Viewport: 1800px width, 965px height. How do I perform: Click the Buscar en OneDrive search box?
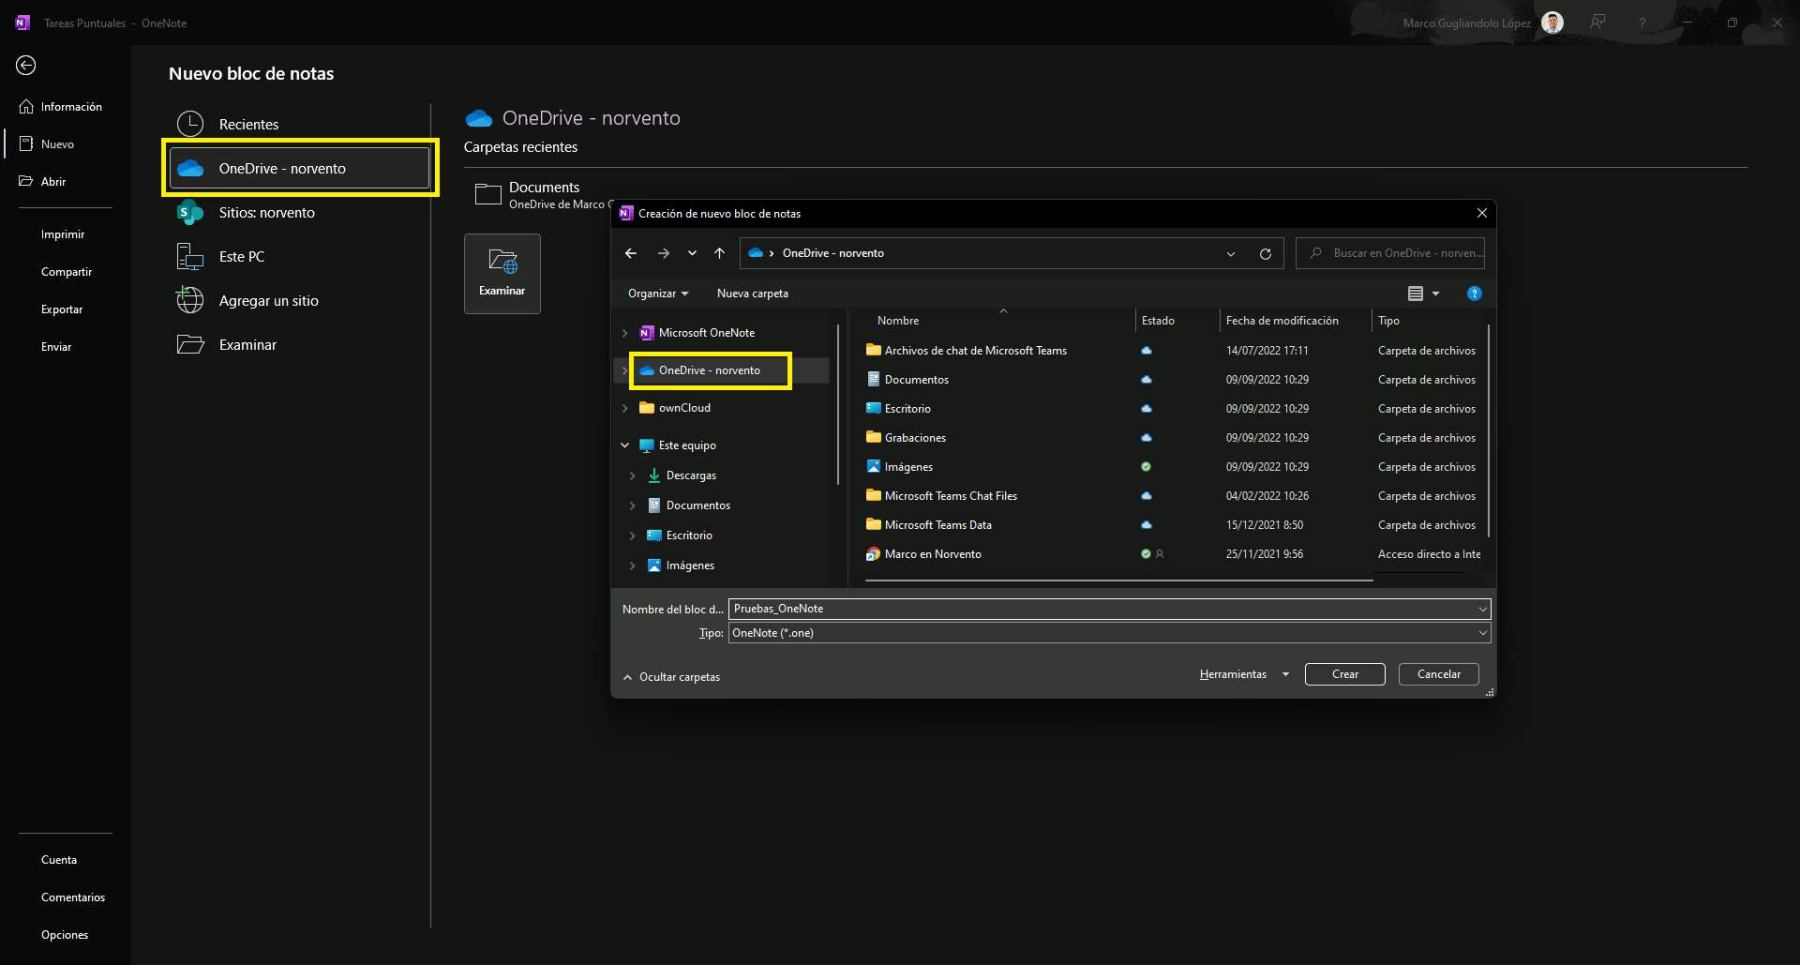pyautogui.click(x=1390, y=253)
